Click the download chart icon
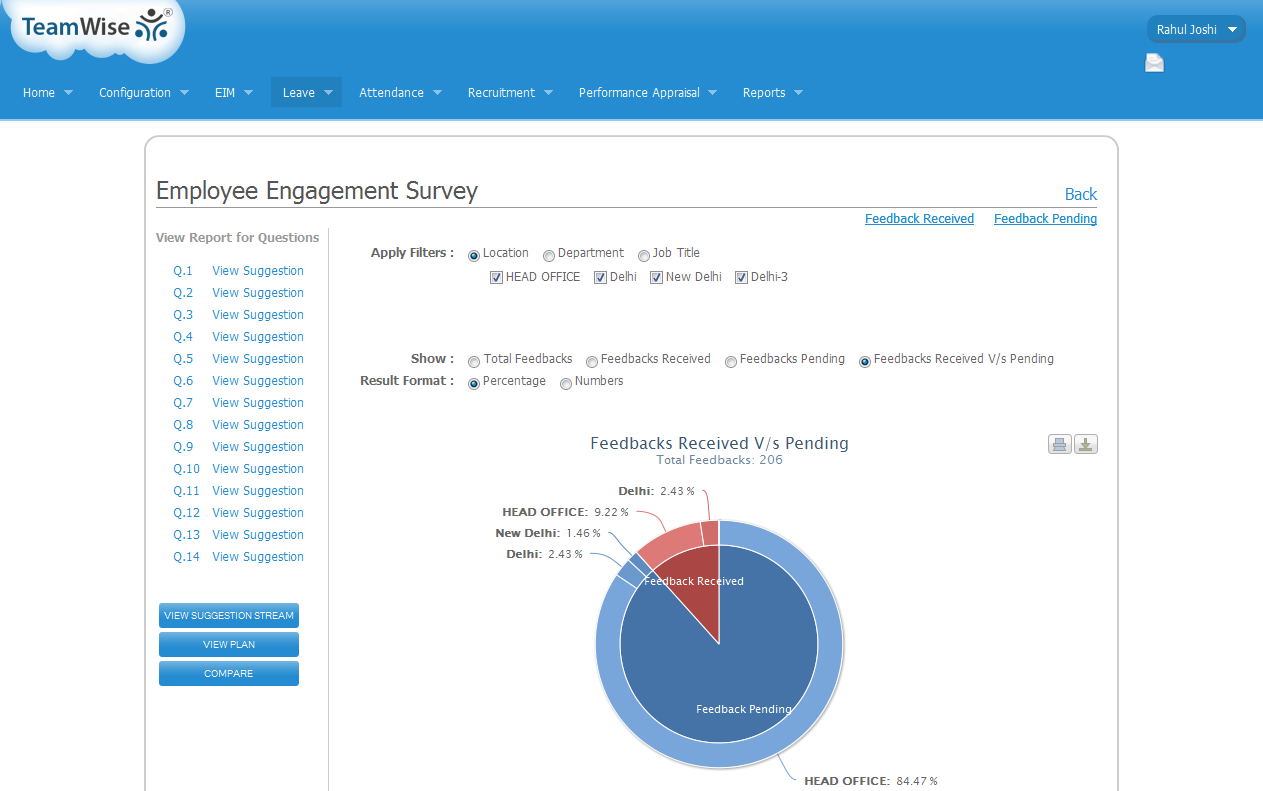This screenshot has width=1263, height=791. (1086, 445)
